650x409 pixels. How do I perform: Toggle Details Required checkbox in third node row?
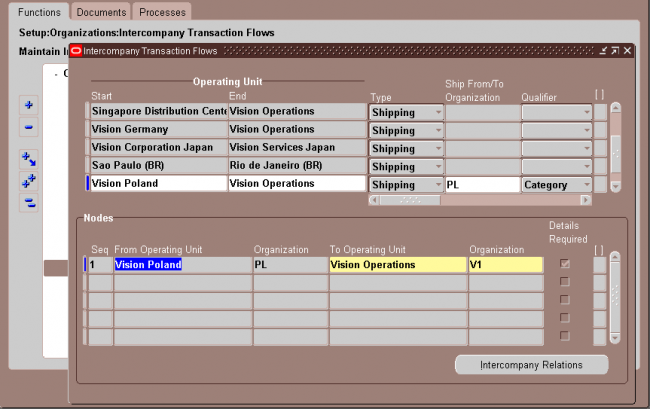click(x=565, y=300)
